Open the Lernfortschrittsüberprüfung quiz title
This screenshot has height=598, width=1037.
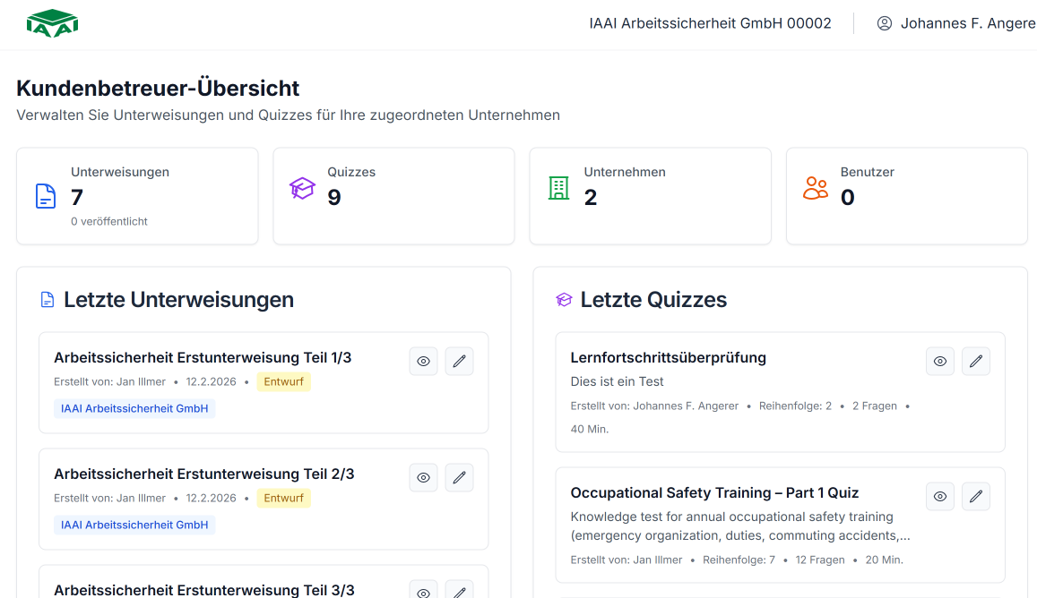click(x=668, y=358)
